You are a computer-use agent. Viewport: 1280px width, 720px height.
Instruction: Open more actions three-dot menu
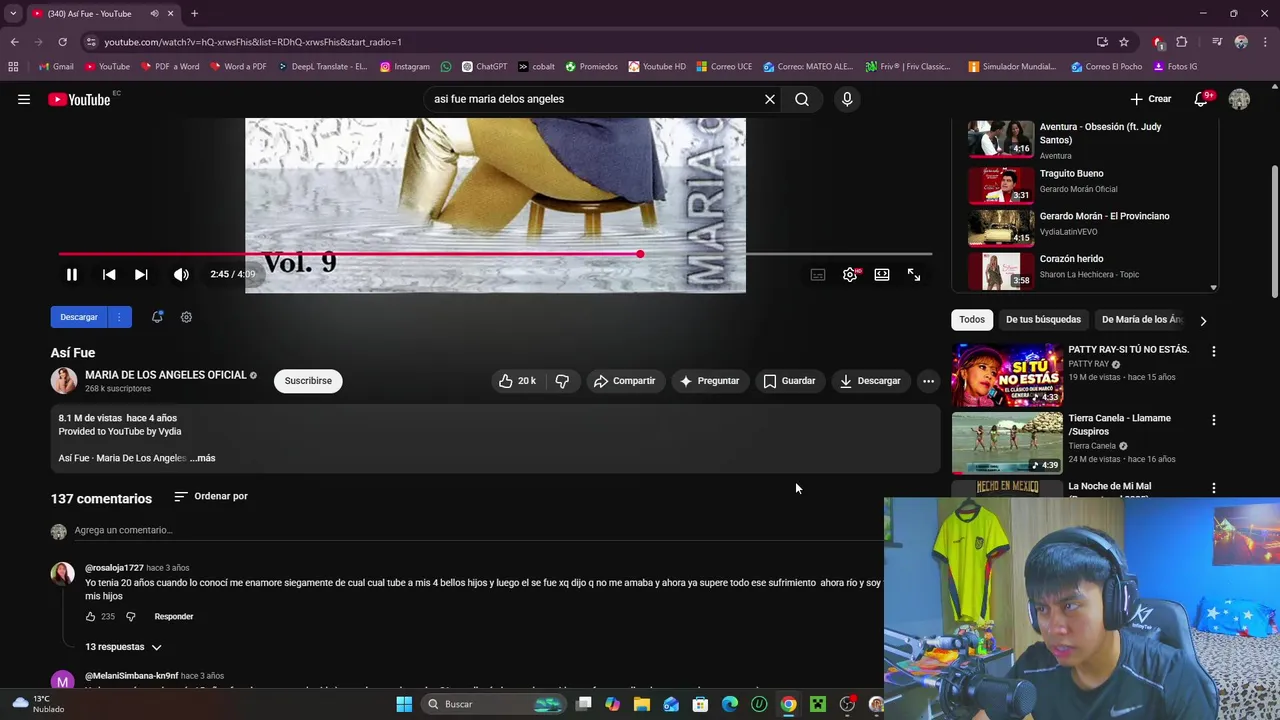coord(928,381)
